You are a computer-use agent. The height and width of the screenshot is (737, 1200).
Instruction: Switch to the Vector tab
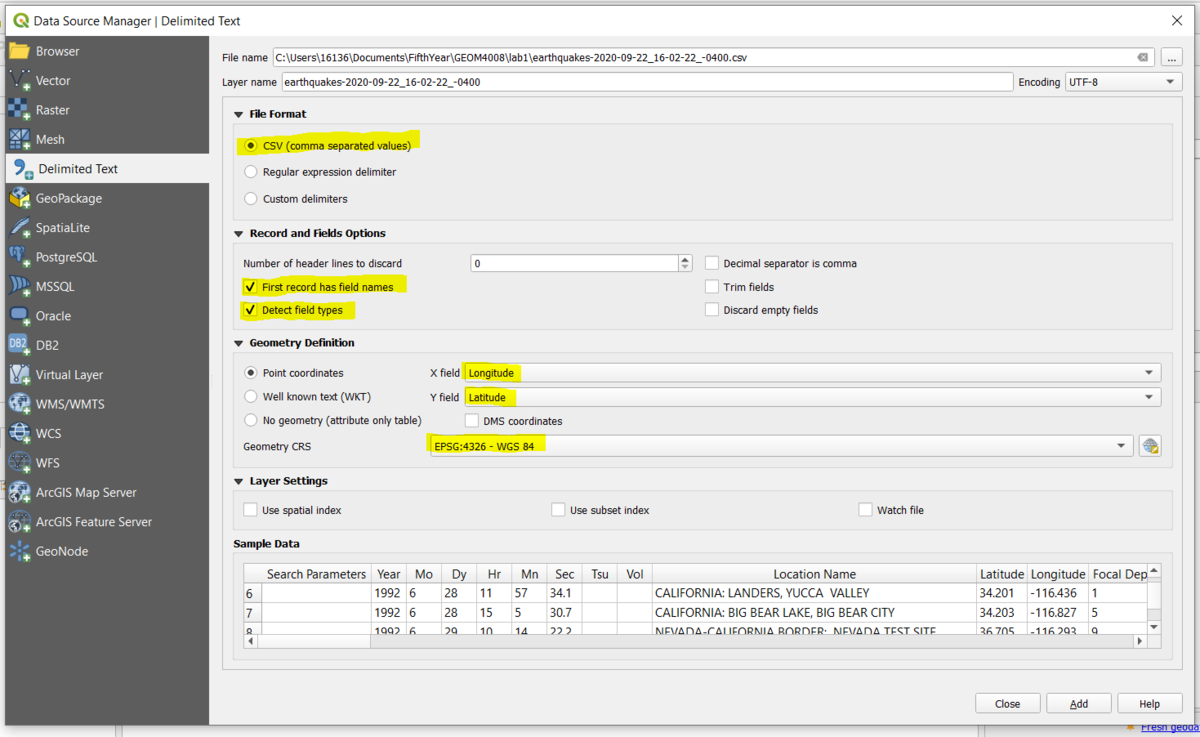pos(53,81)
